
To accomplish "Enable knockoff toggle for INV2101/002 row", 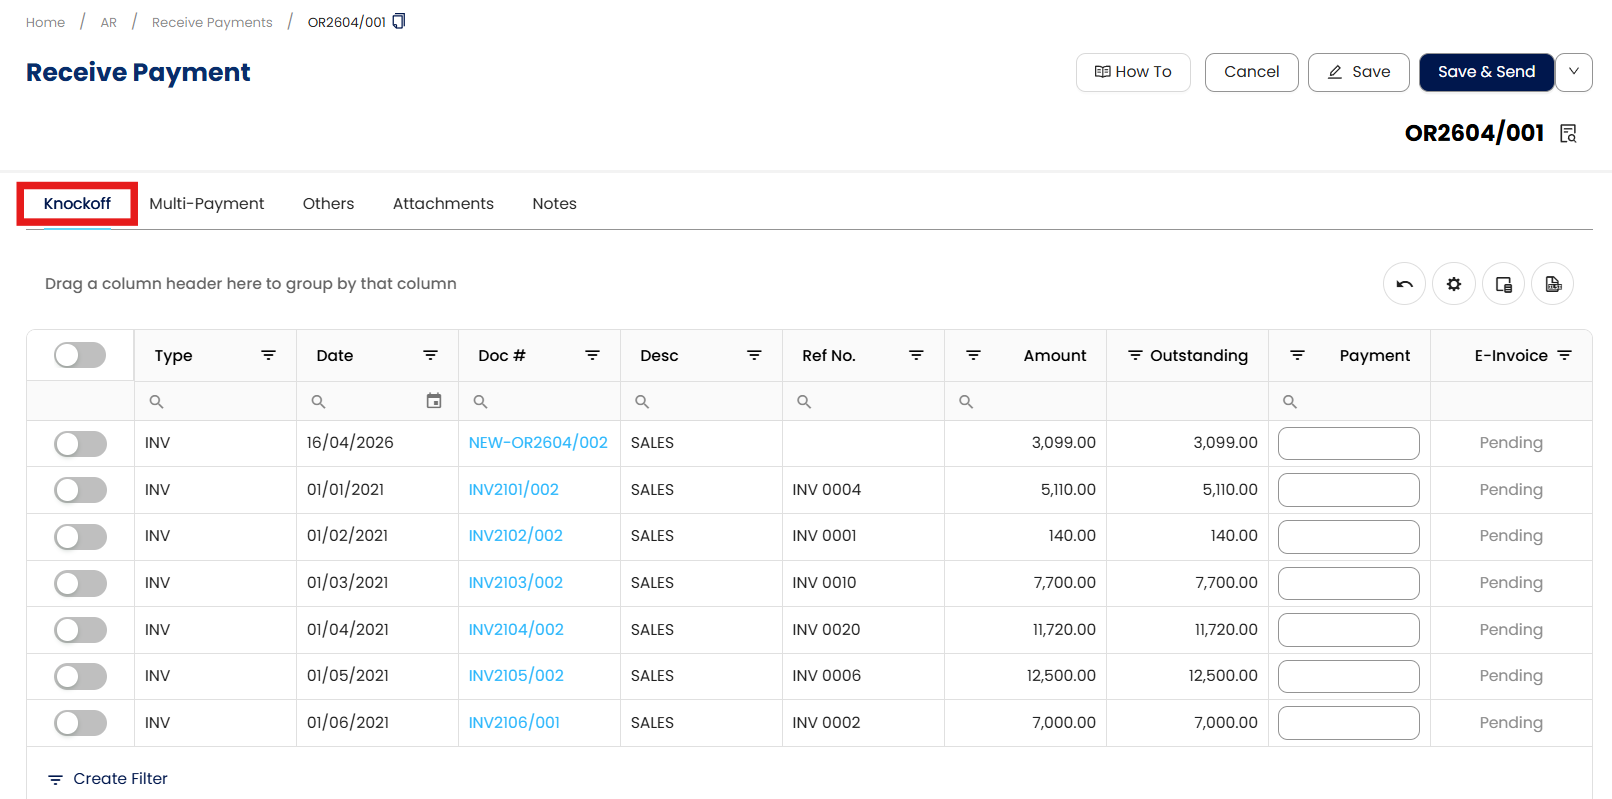I will 80,490.
